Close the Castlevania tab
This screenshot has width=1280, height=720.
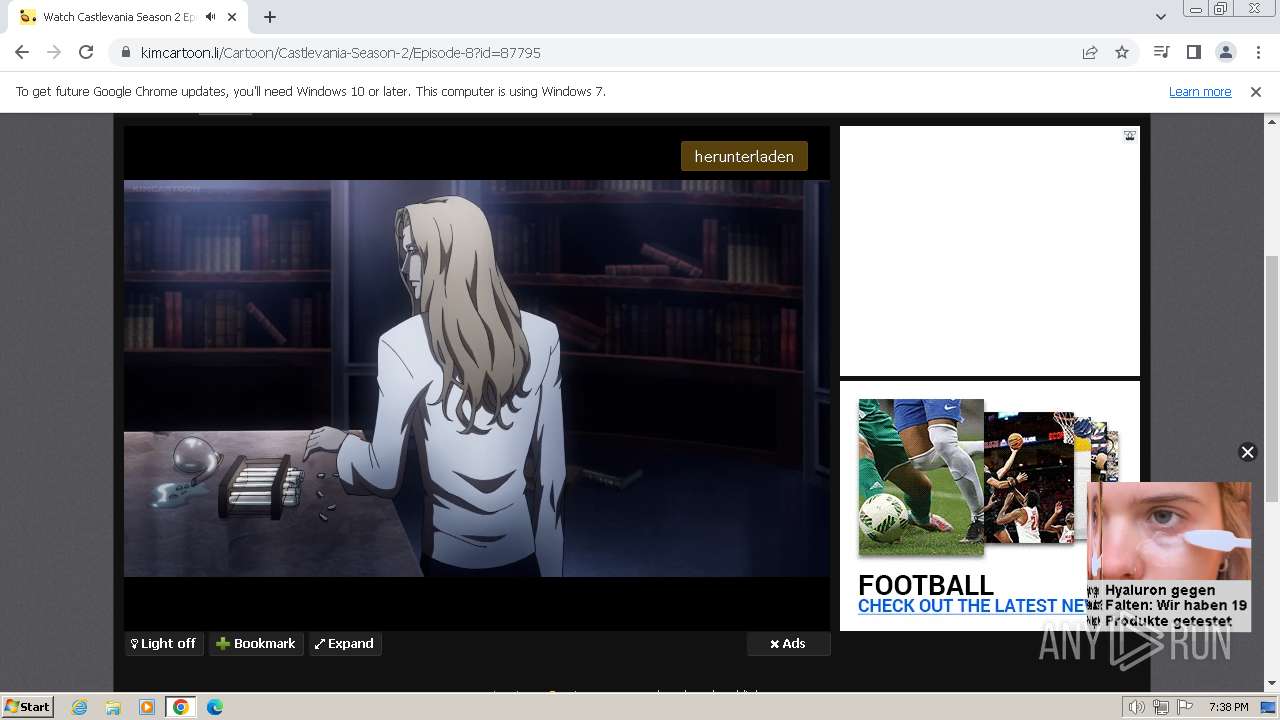(x=233, y=16)
